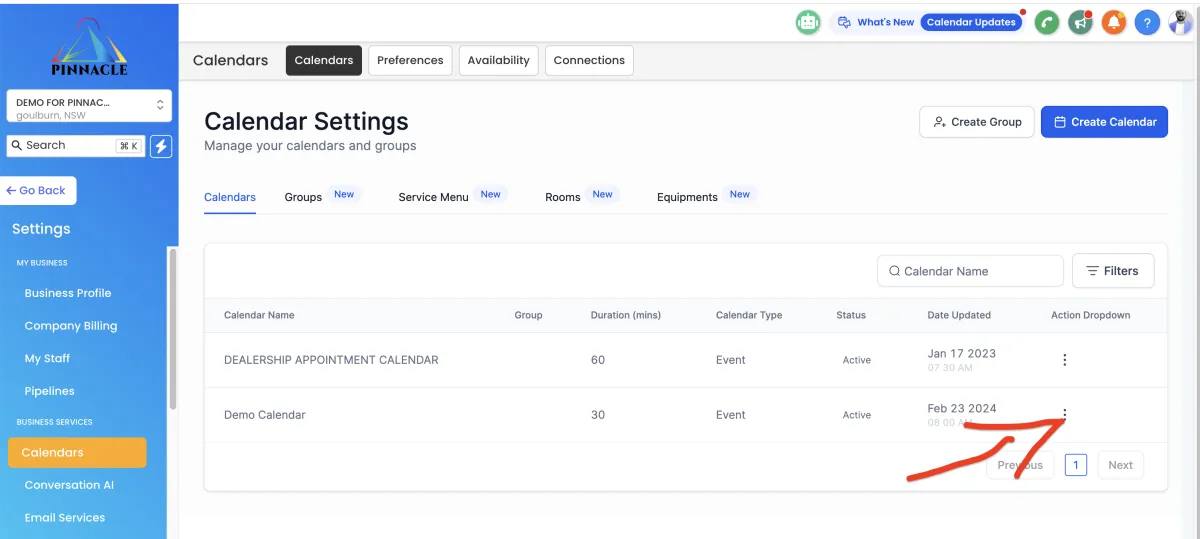The height and width of the screenshot is (539, 1200).
Task: Select the Availability top tab
Action: 498,60
